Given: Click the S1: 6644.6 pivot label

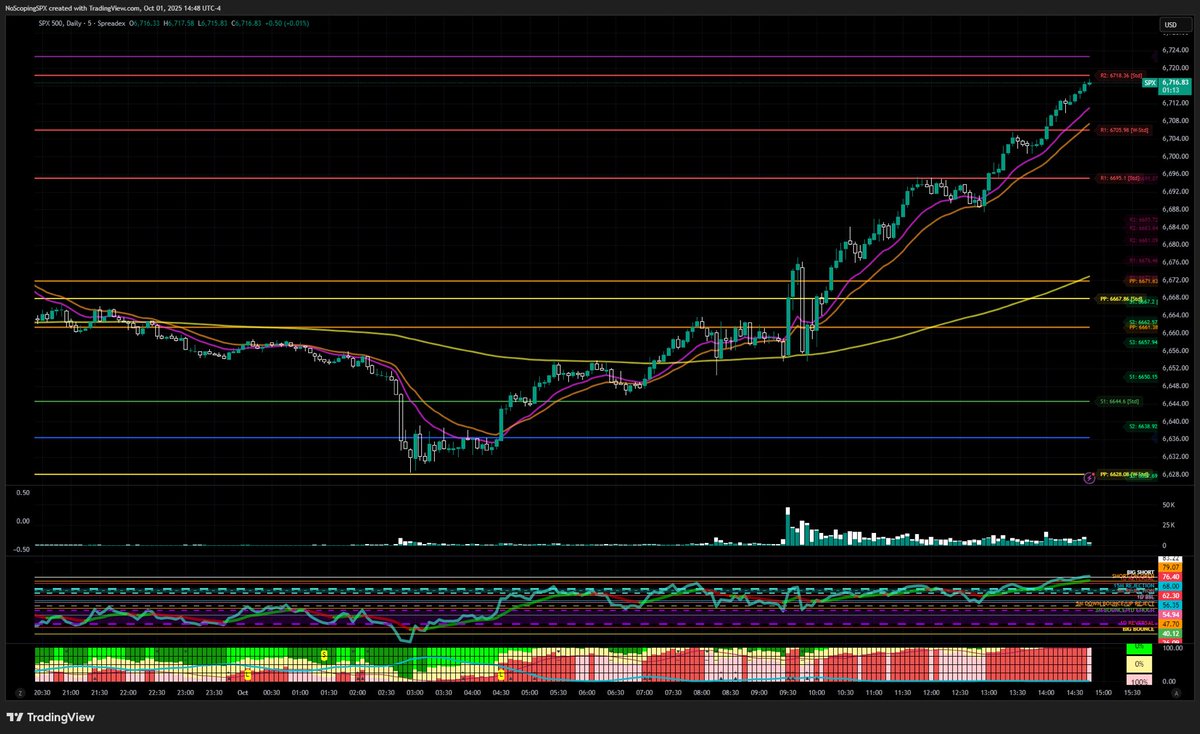Looking at the screenshot, I should click(1120, 401).
